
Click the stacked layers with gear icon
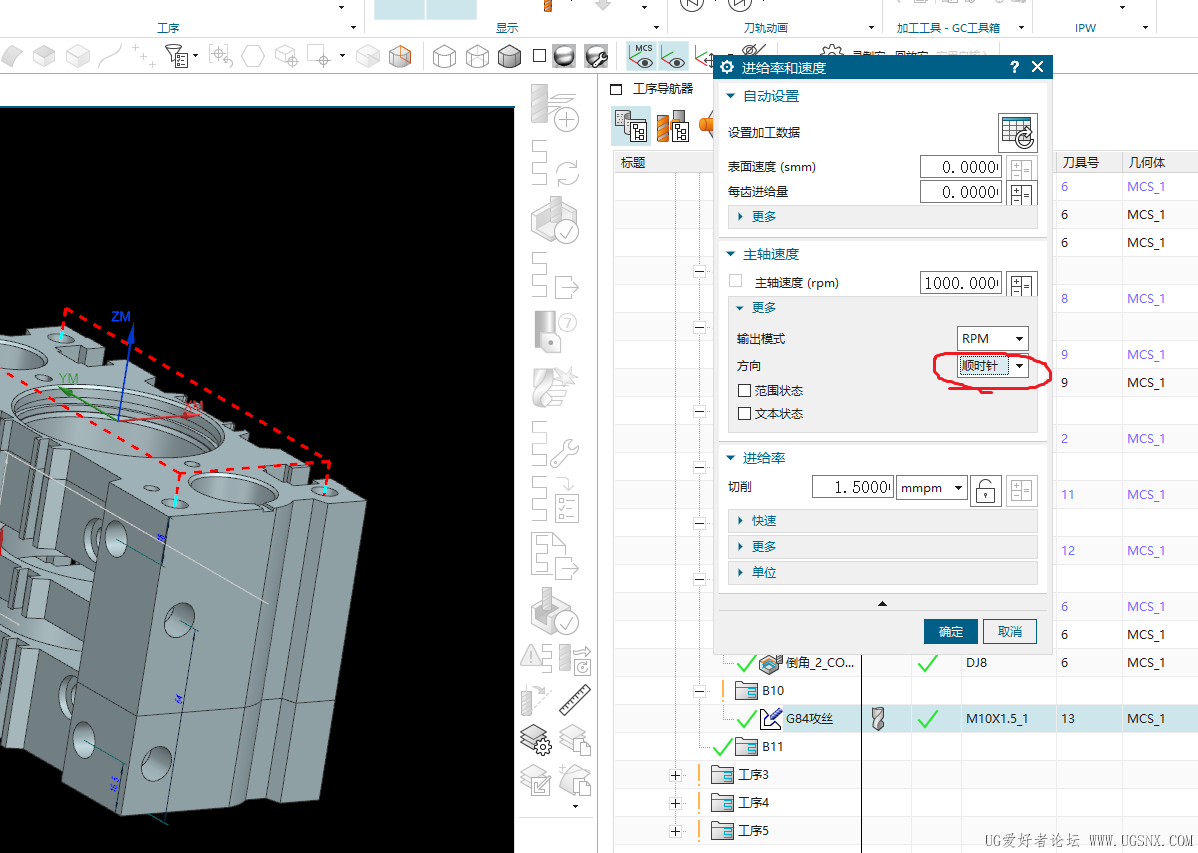[536, 739]
